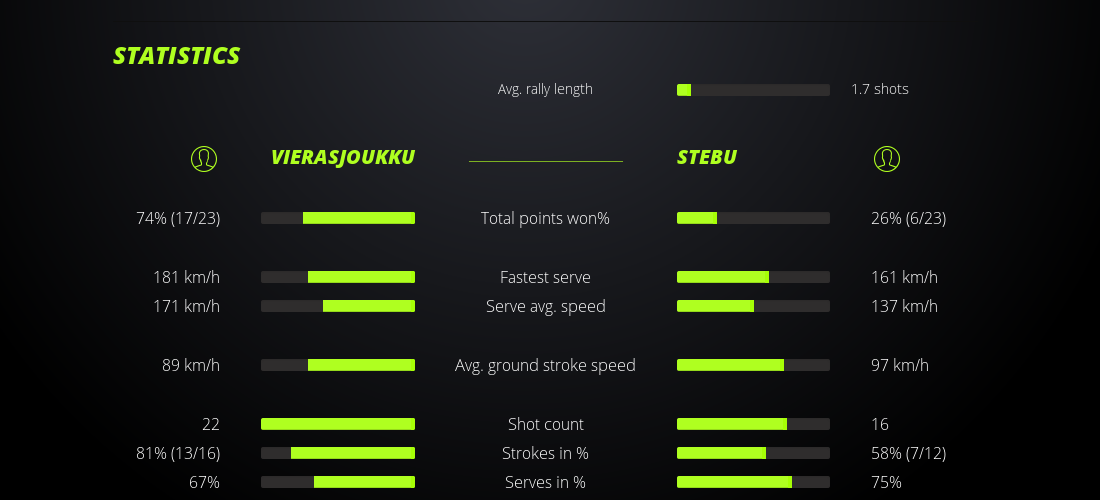Viewport: 1100px width, 500px height.
Task: Click Stebu's Total points won bar
Action: [x=753, y=218]
